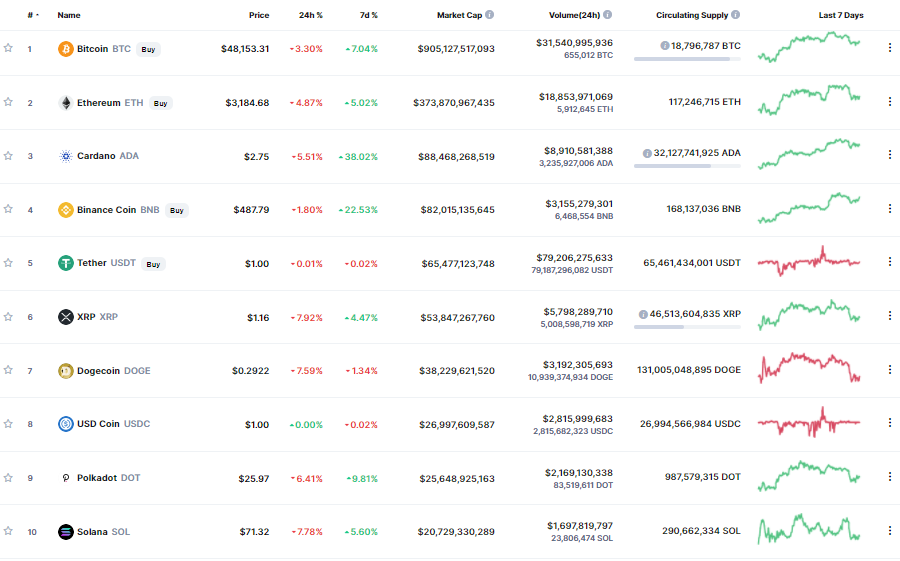Toggle the XRP watchlist star

coord(8,316)
